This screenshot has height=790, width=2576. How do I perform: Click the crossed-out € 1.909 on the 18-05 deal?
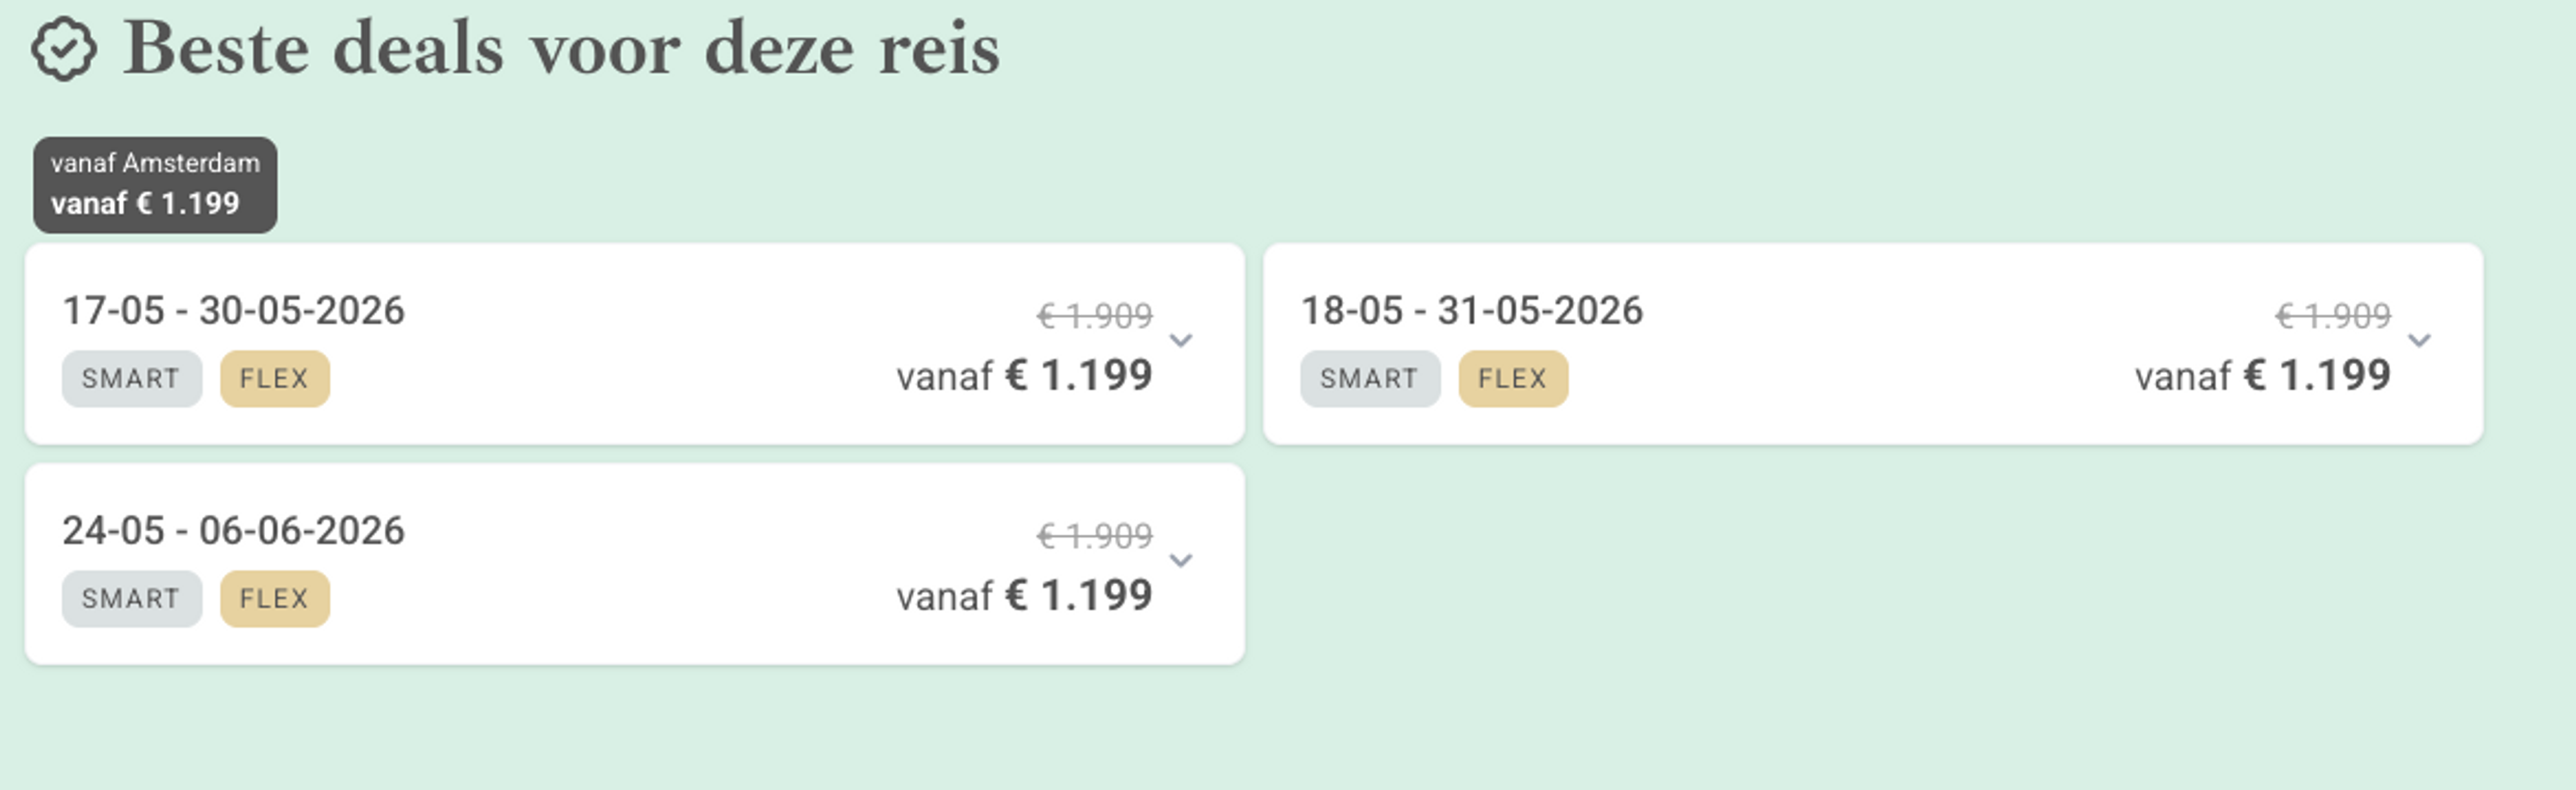pyautogui.click(x=2333, y=316)
